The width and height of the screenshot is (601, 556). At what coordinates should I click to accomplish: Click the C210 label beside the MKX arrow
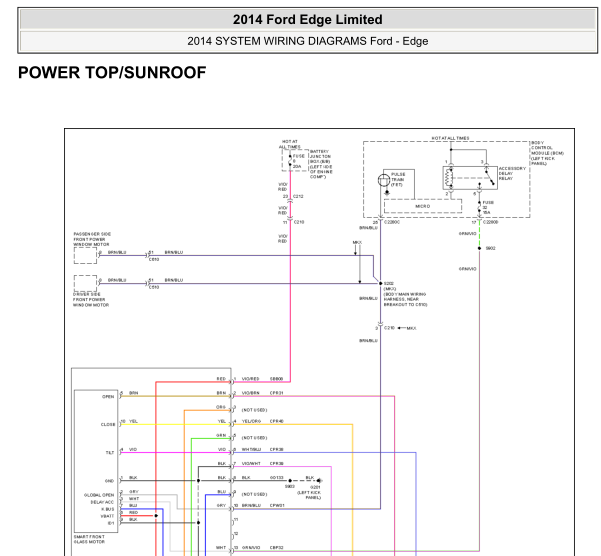(389, 328)
